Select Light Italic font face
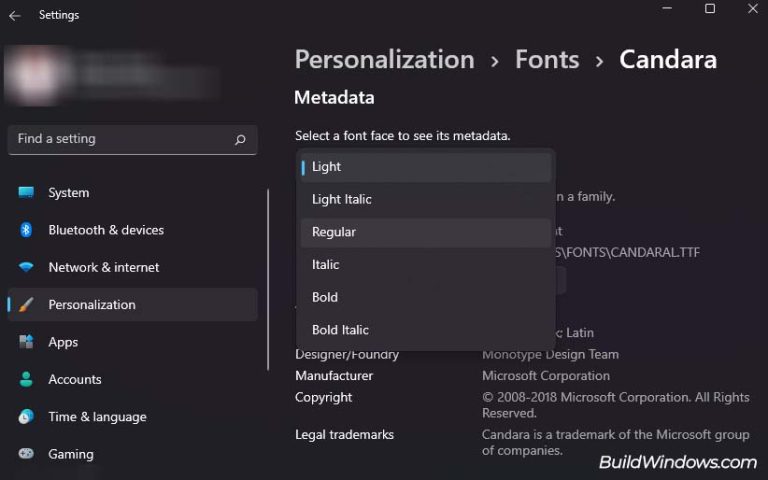This screenshot has width=768, height=480. (426, 199)
